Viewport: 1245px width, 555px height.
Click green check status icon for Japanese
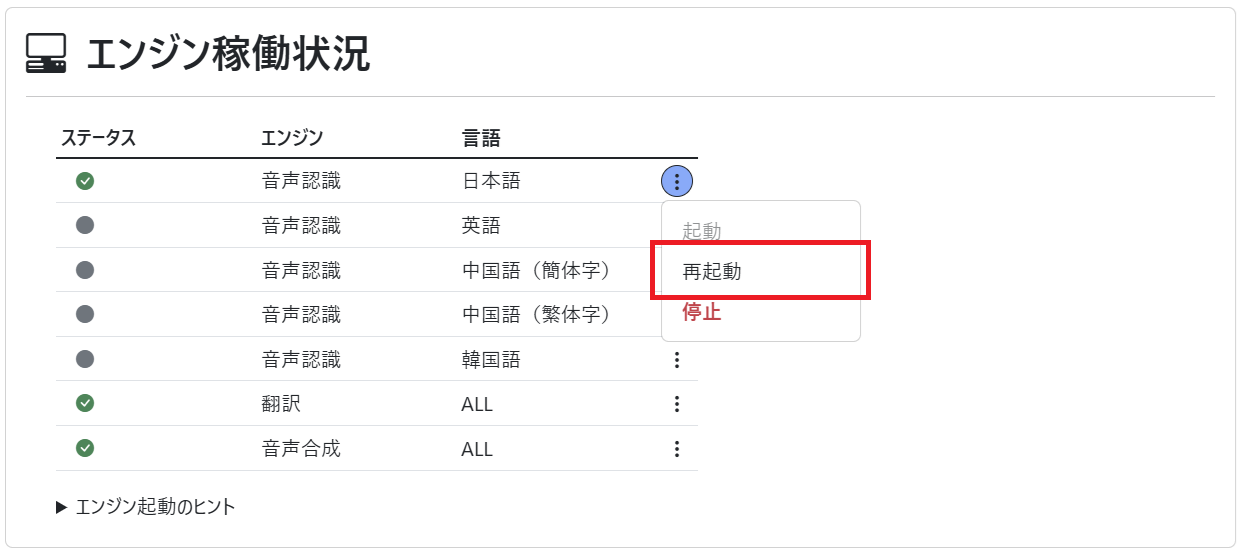pos(85,181)
